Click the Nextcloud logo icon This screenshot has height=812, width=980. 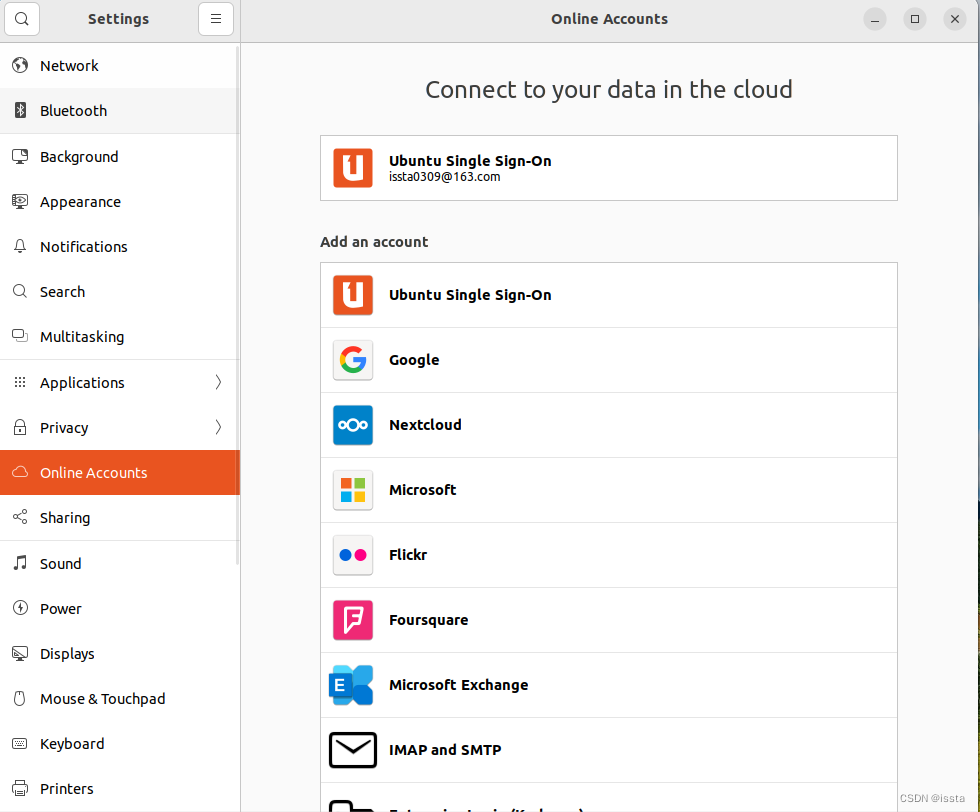353,425
